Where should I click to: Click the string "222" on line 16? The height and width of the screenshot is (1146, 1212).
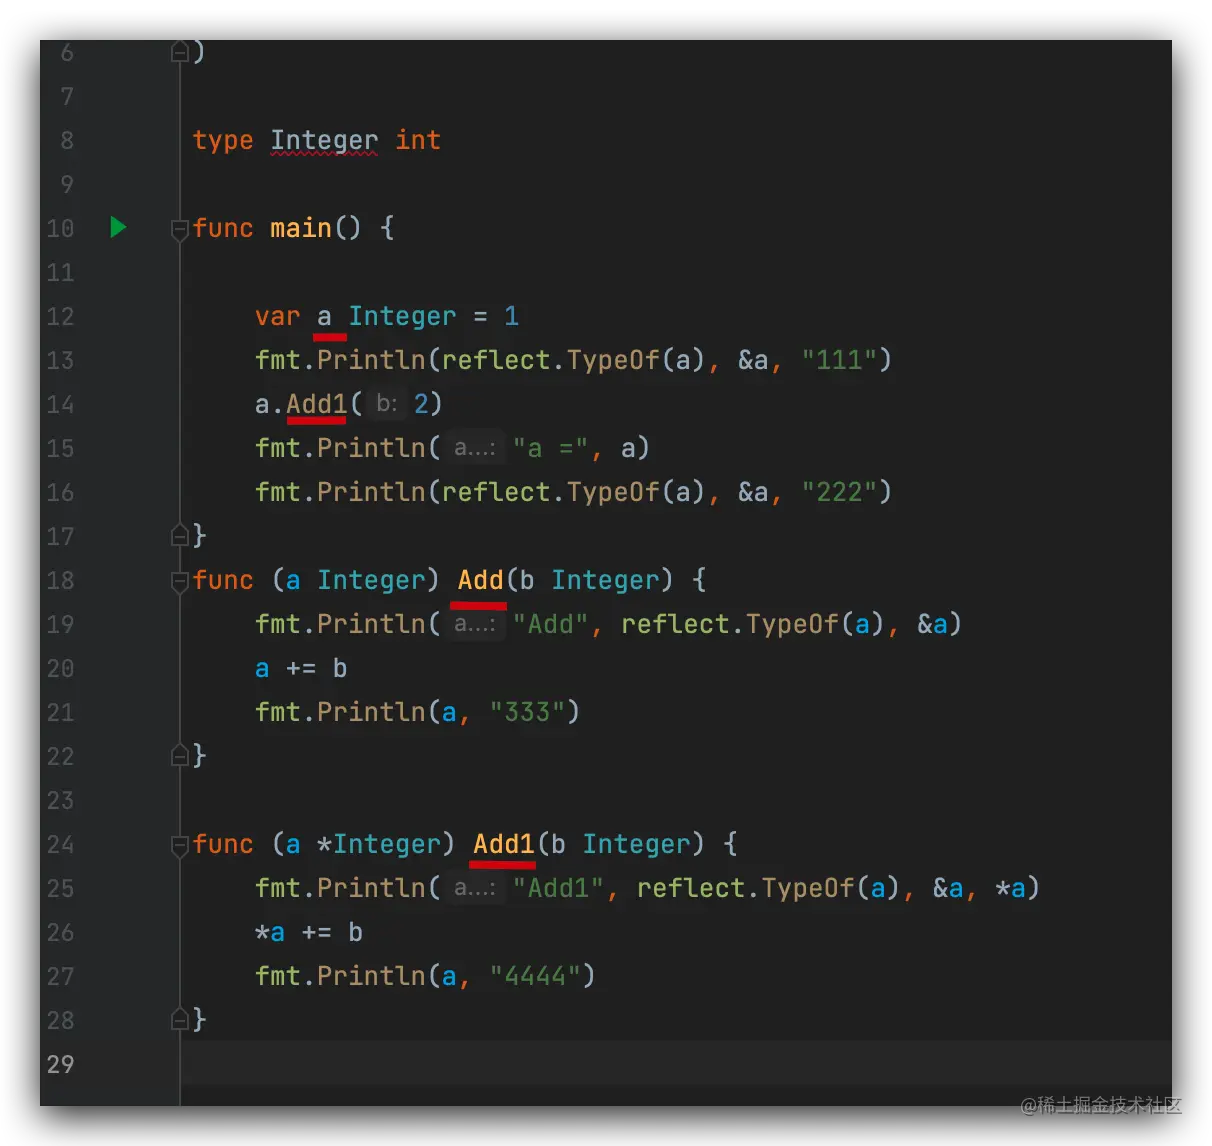838,492
